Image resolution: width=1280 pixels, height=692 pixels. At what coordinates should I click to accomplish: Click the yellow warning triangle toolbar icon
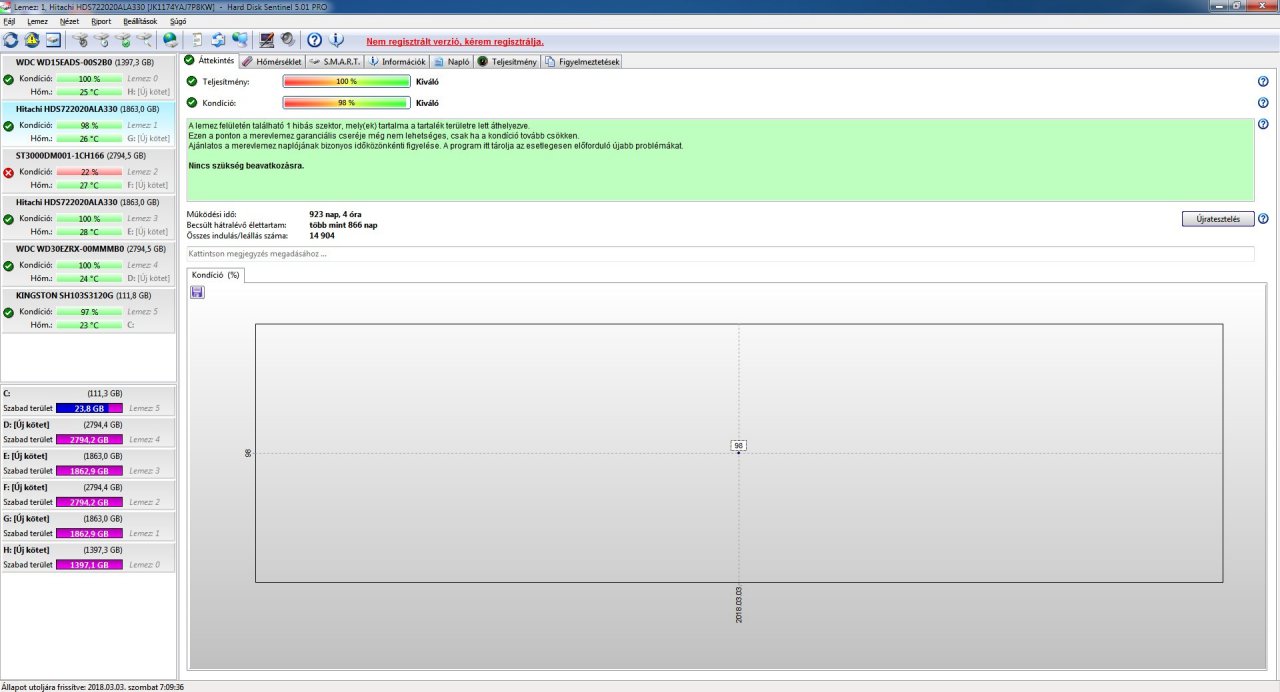[x=32, y=40]
